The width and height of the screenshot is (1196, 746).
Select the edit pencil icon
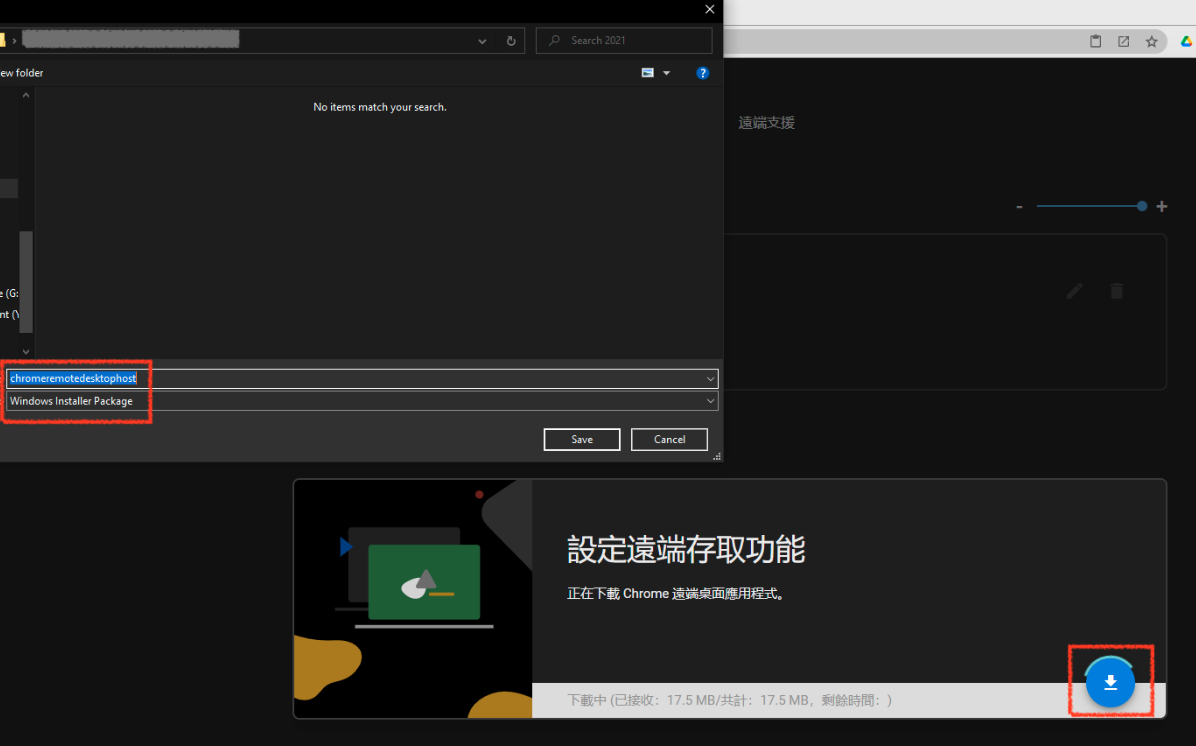click(x=1073, y=291)
